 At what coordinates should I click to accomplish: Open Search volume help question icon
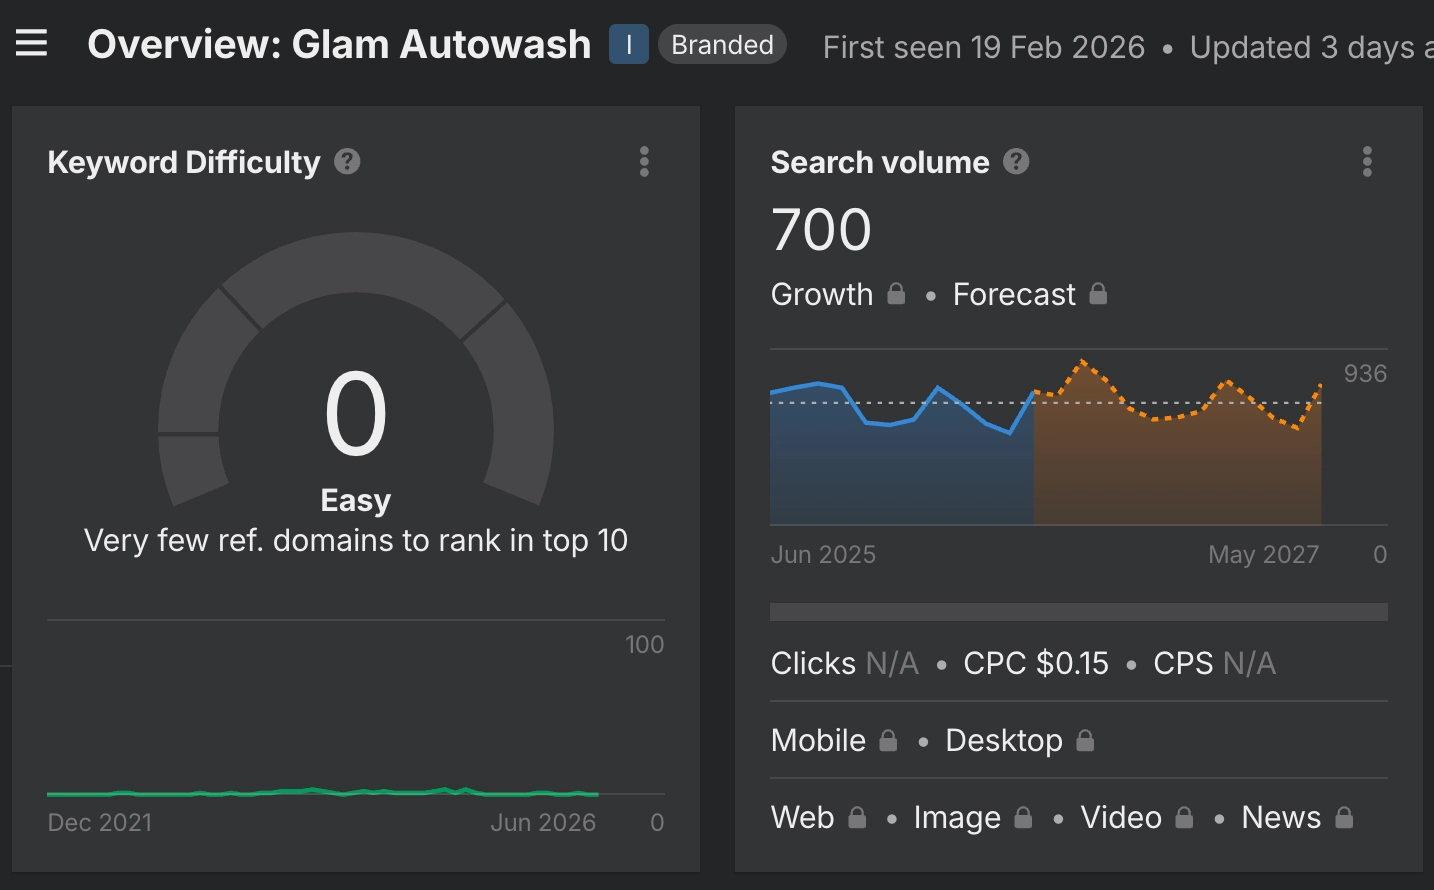tap(1016, 161)
